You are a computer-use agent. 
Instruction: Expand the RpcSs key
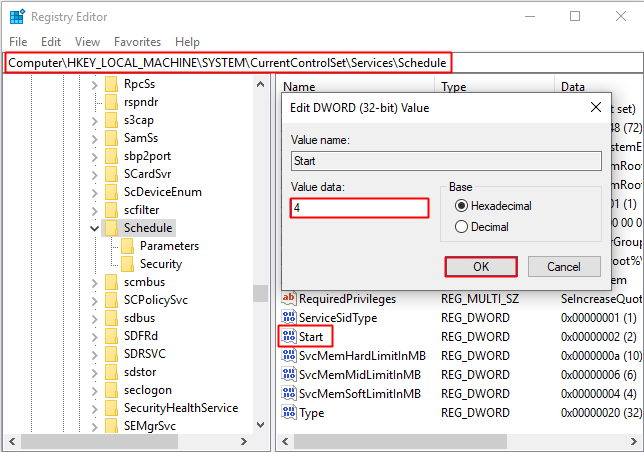click(94, 85)
